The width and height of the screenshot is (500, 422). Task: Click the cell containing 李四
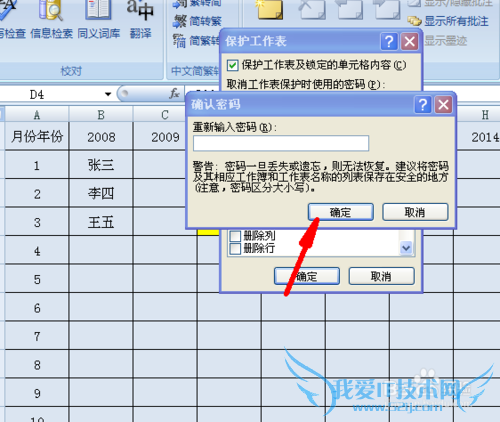101,193
